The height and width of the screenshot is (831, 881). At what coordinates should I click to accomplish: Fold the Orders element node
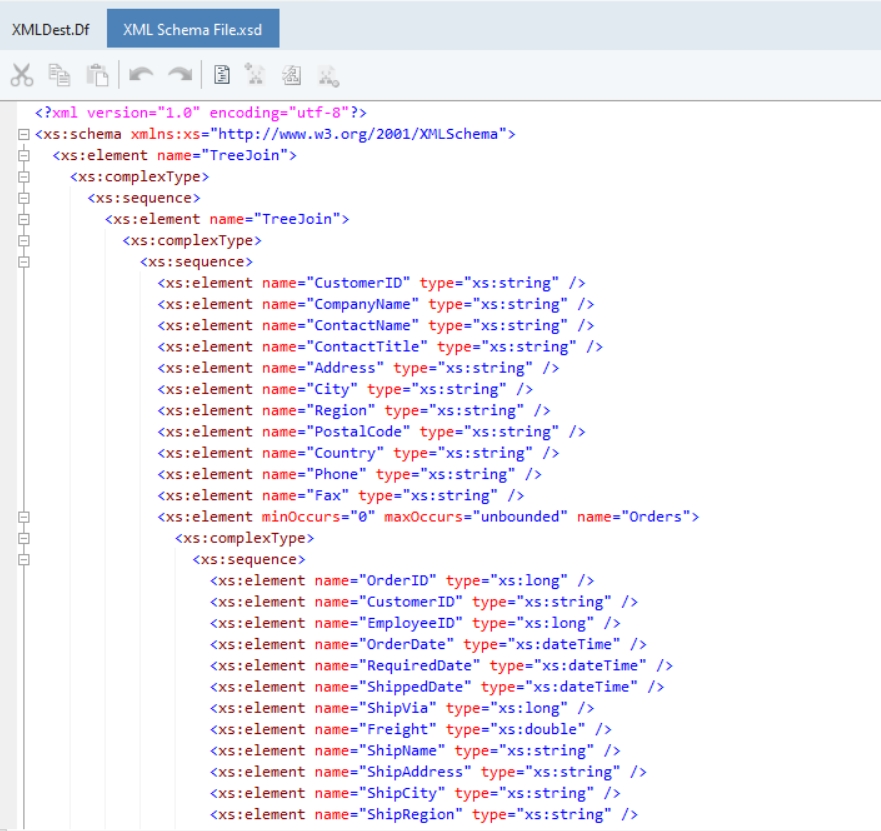(x=23, y=517)
